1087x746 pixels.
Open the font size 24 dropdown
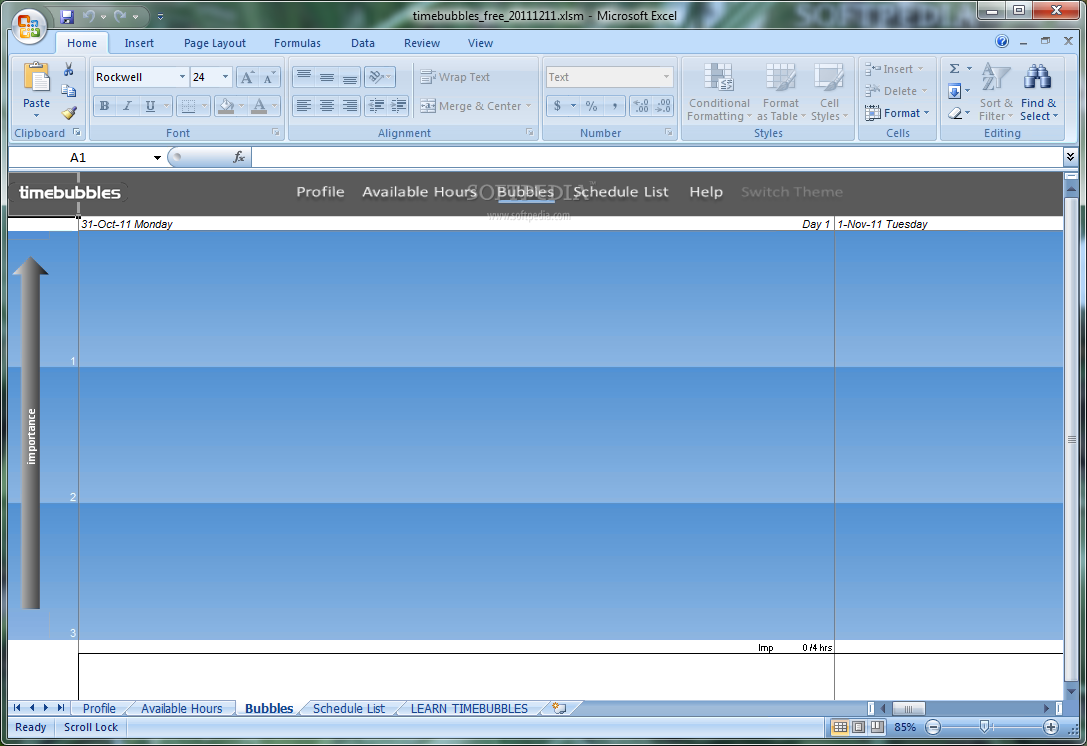tap(225, 77)
